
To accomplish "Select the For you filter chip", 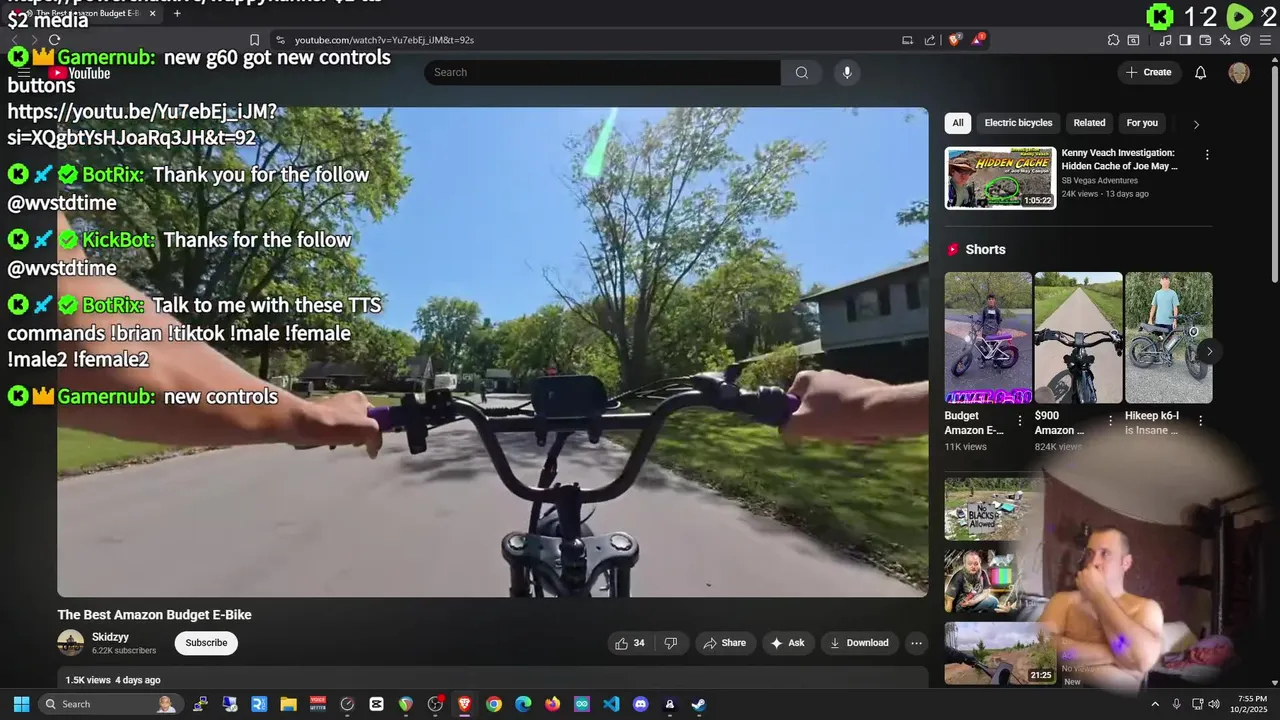I will click(x=1142, y=123).
